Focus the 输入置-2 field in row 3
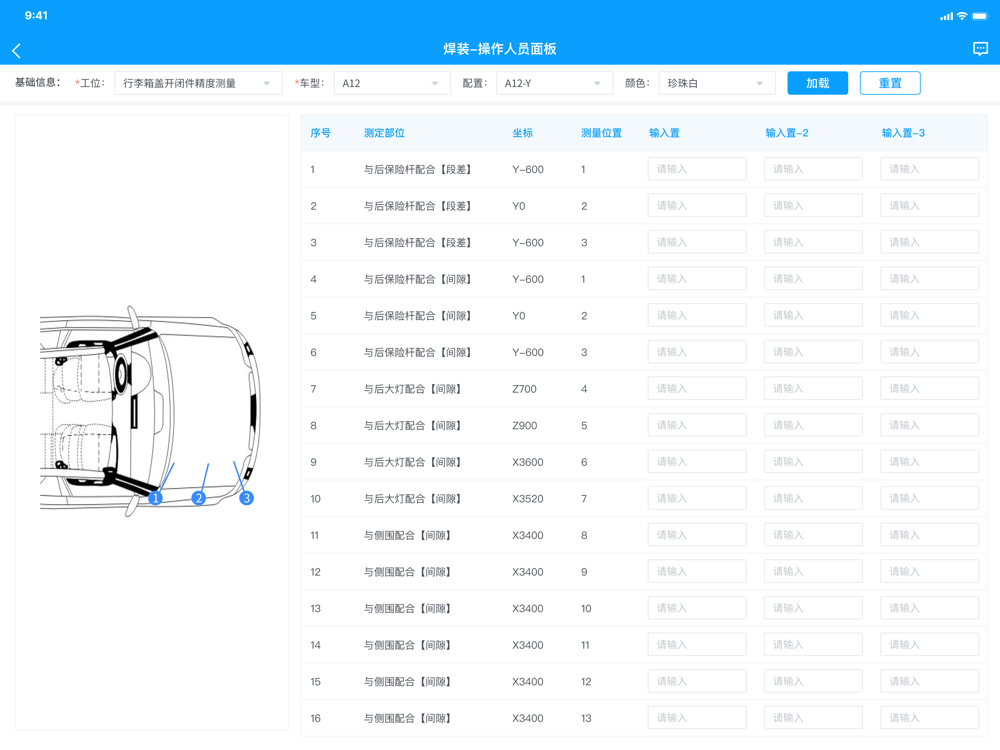The width and height of the screenshot is (1000, 750). [813, 242]
